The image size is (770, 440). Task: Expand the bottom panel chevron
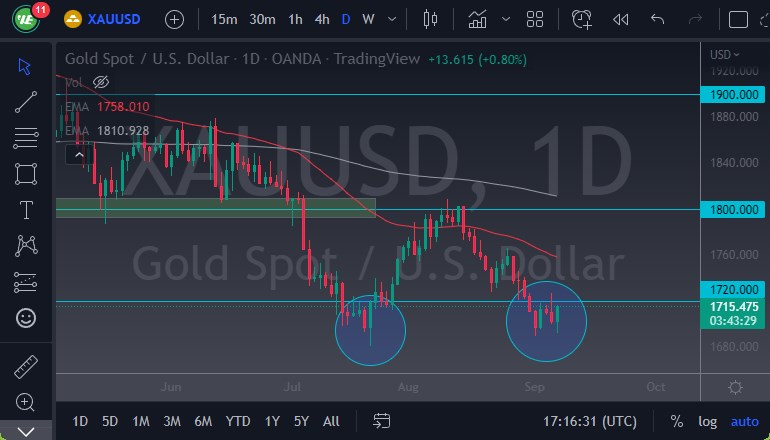[26, 432]
